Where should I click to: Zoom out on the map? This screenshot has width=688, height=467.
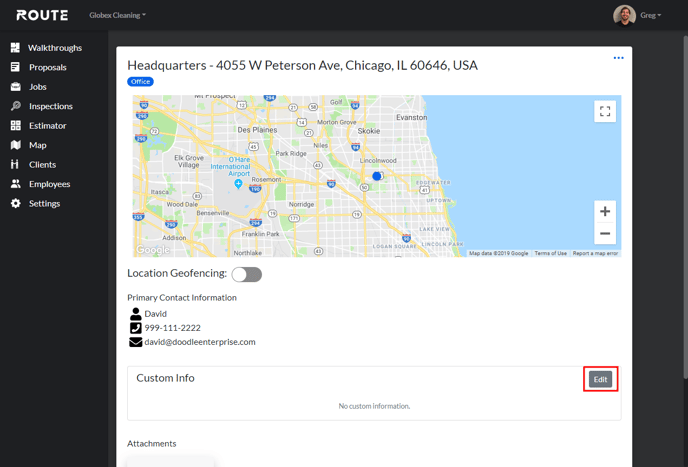(605, 234)
